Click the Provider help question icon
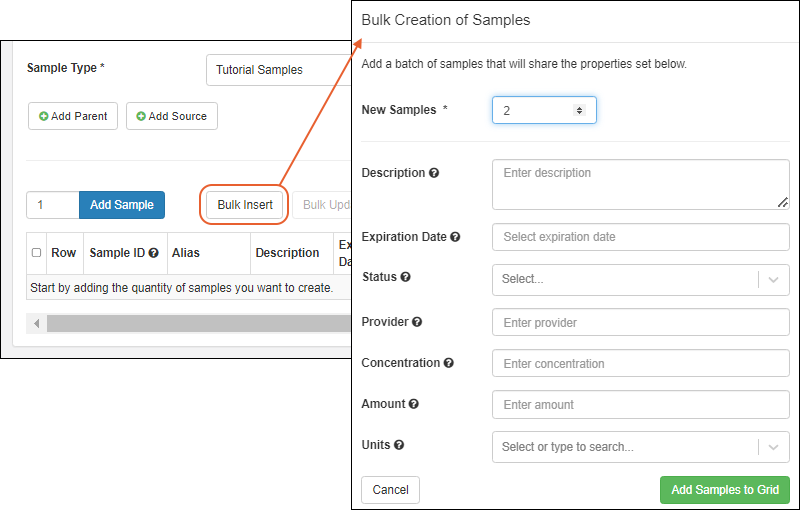This screenshot has width=800, height=510. [x=417, y=322]
